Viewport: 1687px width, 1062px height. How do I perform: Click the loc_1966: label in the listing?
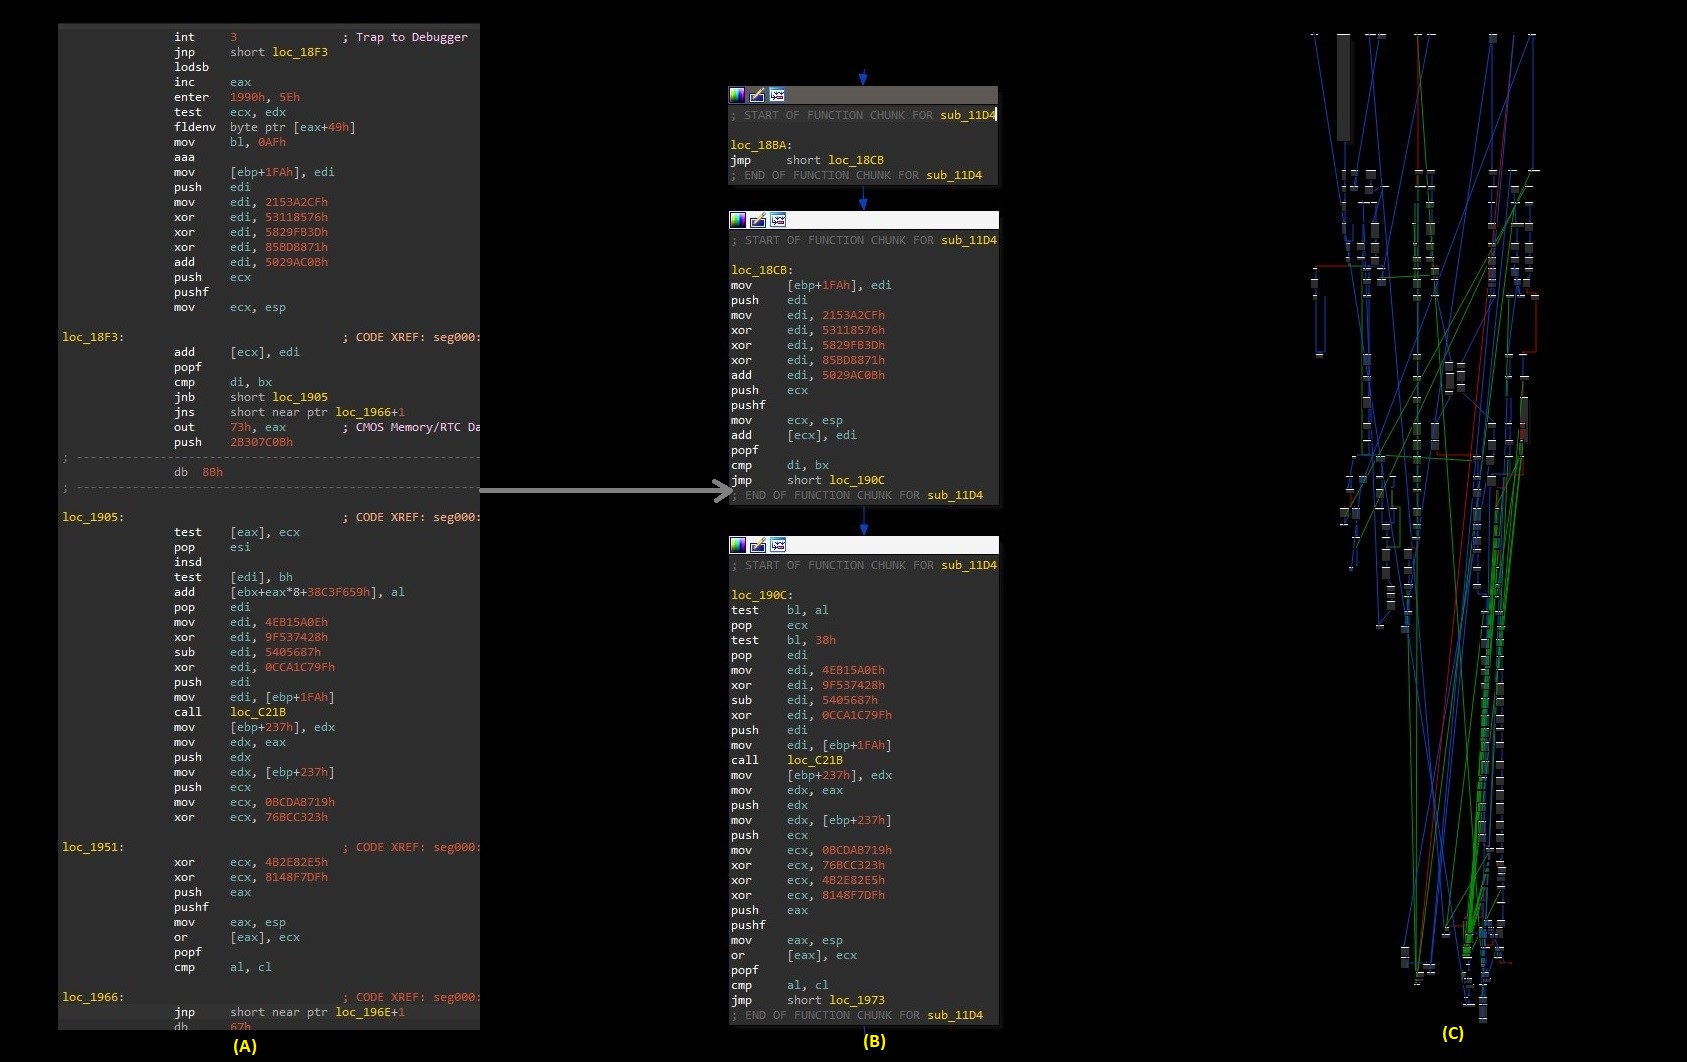(93, 997)
